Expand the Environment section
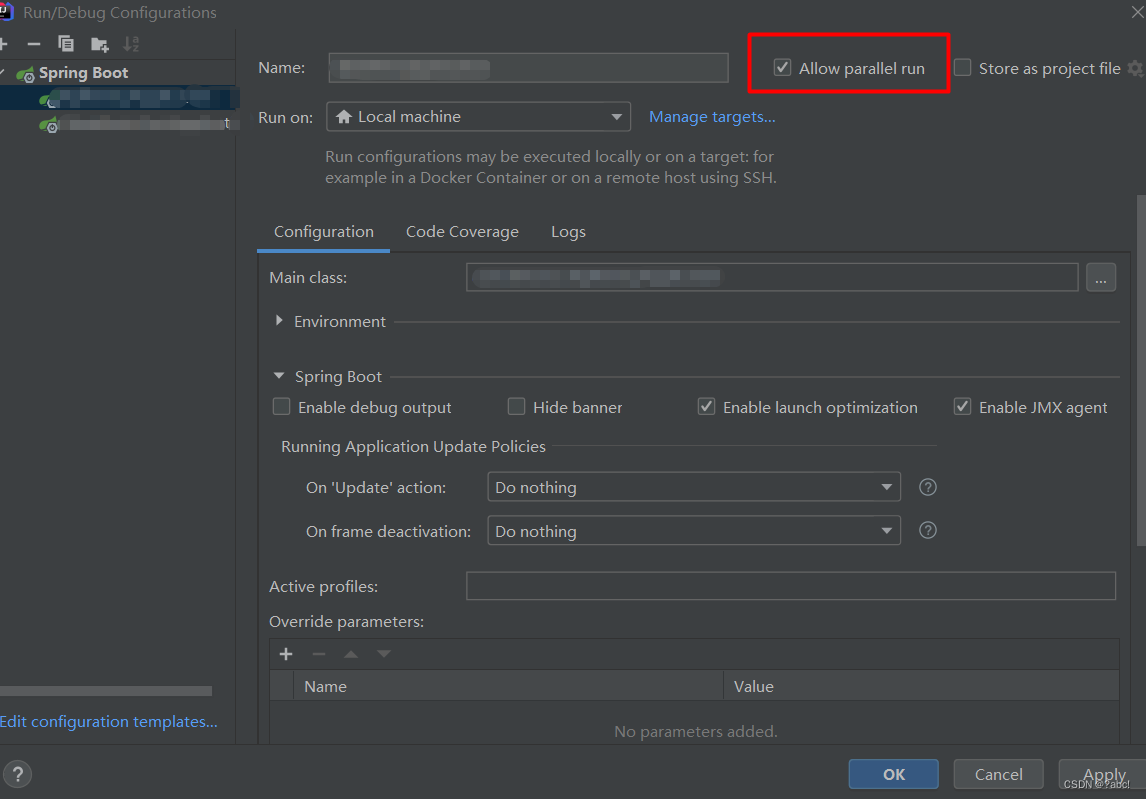 (x=279, y=321)
